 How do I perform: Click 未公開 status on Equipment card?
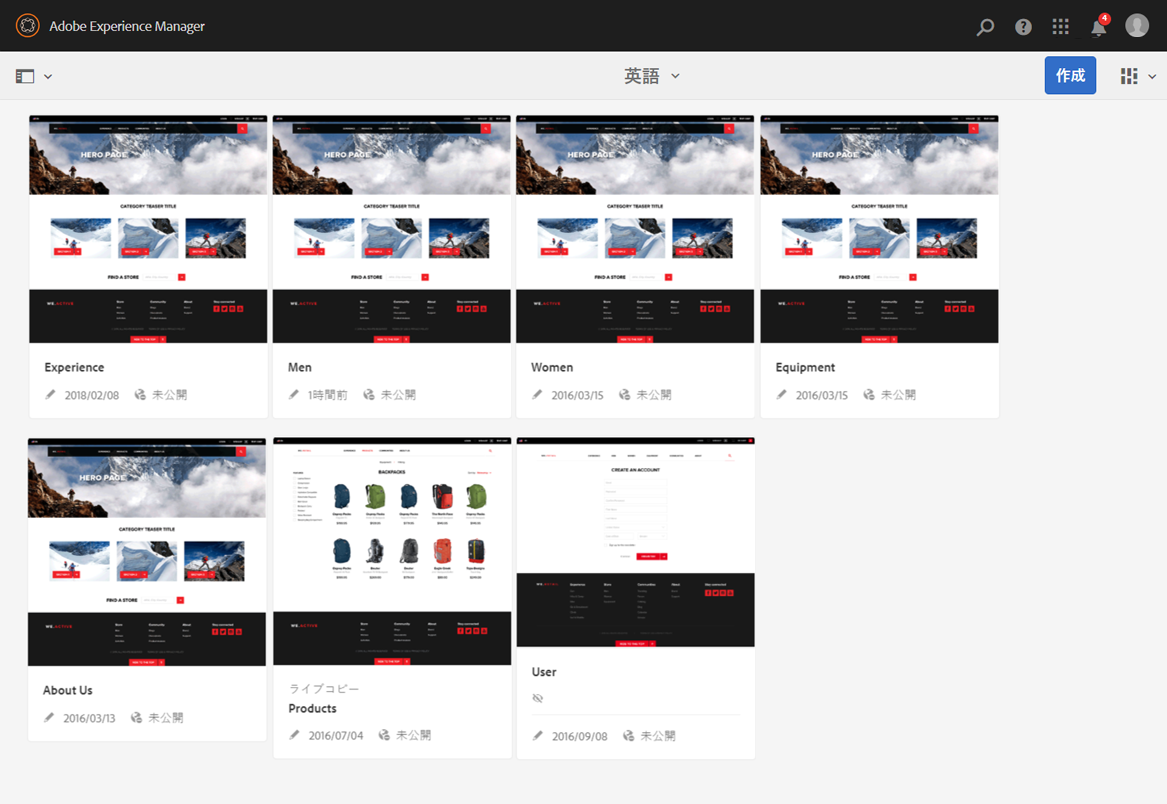[898, 395]
